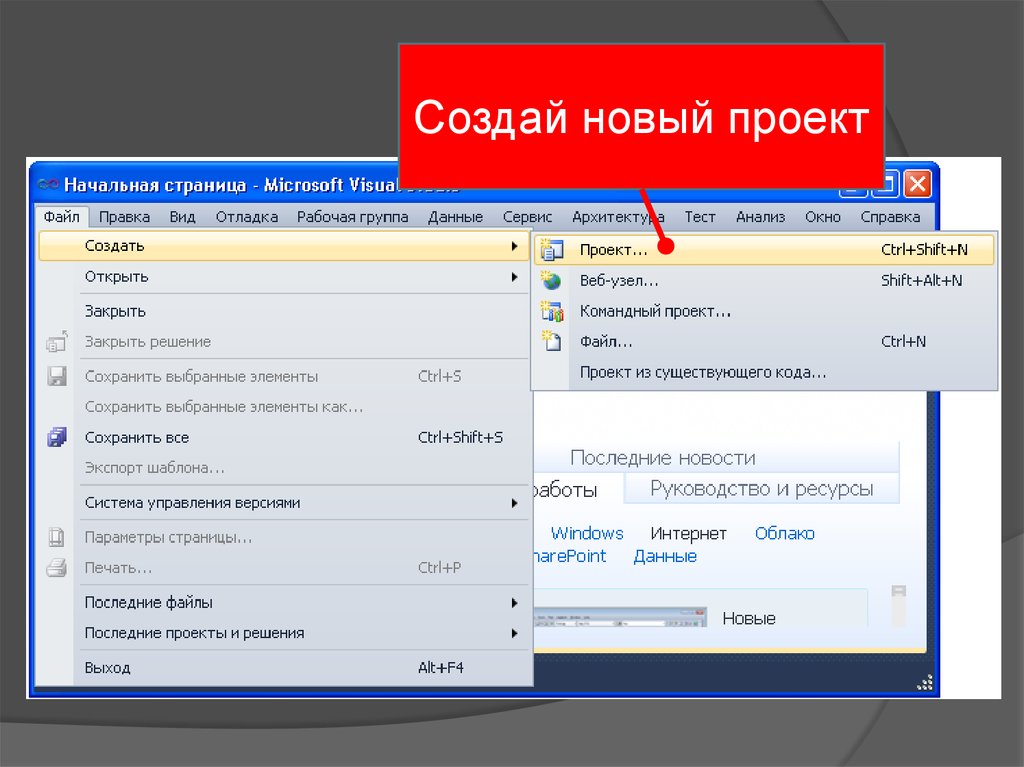Select Выход from the File menu
The image size is (1024, 767).
tap(108, 668)
